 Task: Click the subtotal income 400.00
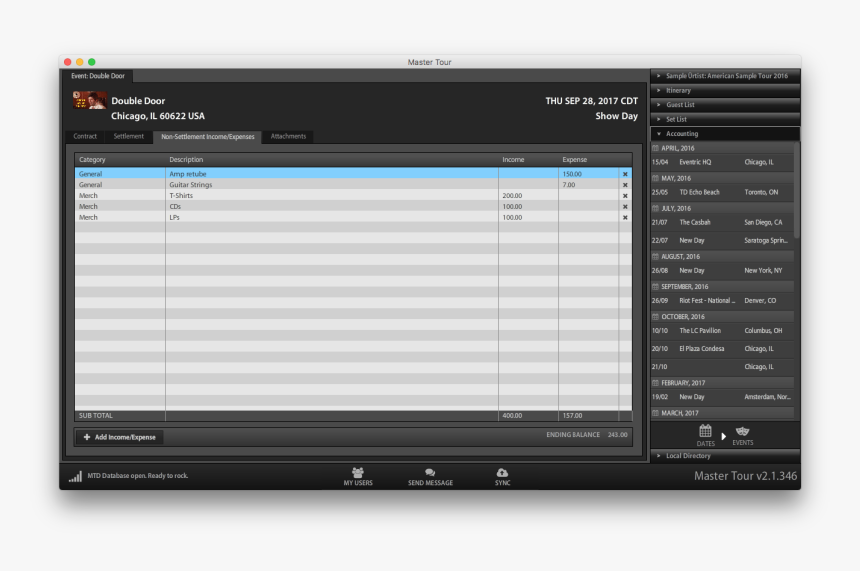click(x=512, y=416)
